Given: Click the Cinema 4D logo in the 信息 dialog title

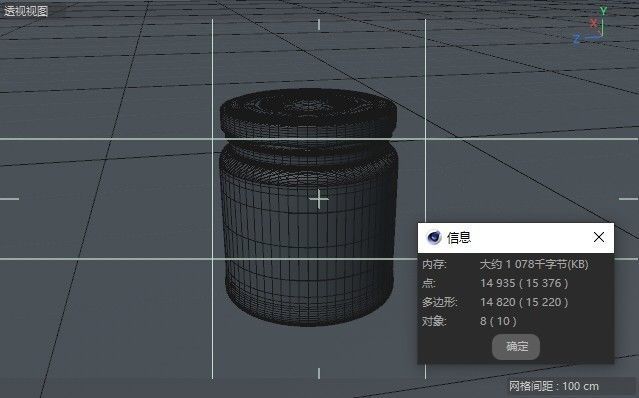Looking at the screenshot, I should click(434, 237).
